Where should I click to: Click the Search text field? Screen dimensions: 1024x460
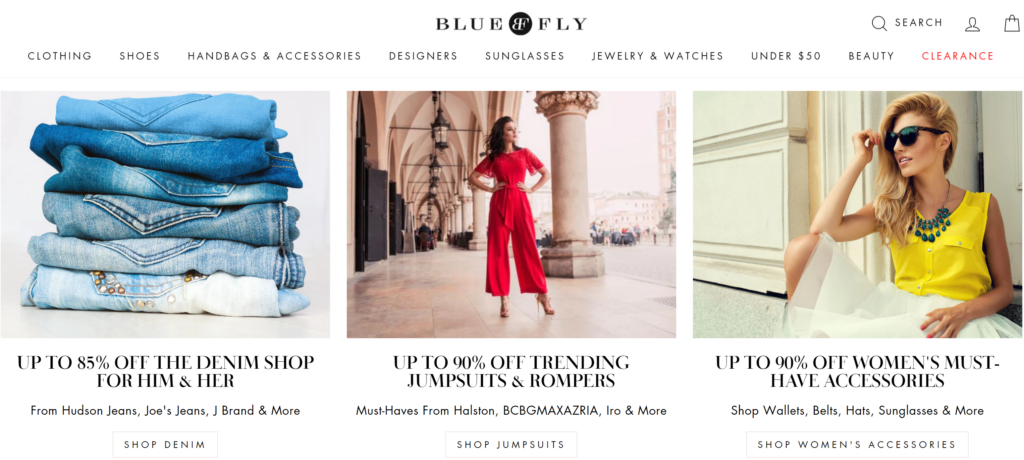918,23
